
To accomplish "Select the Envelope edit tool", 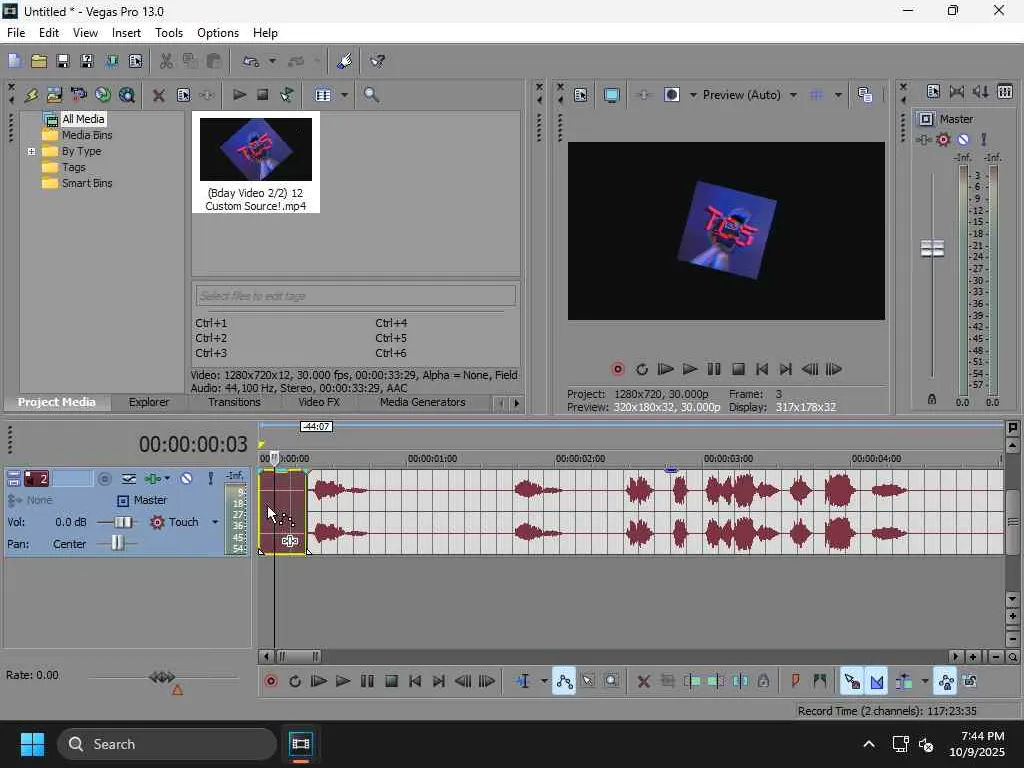I will [x=564, y=681].
